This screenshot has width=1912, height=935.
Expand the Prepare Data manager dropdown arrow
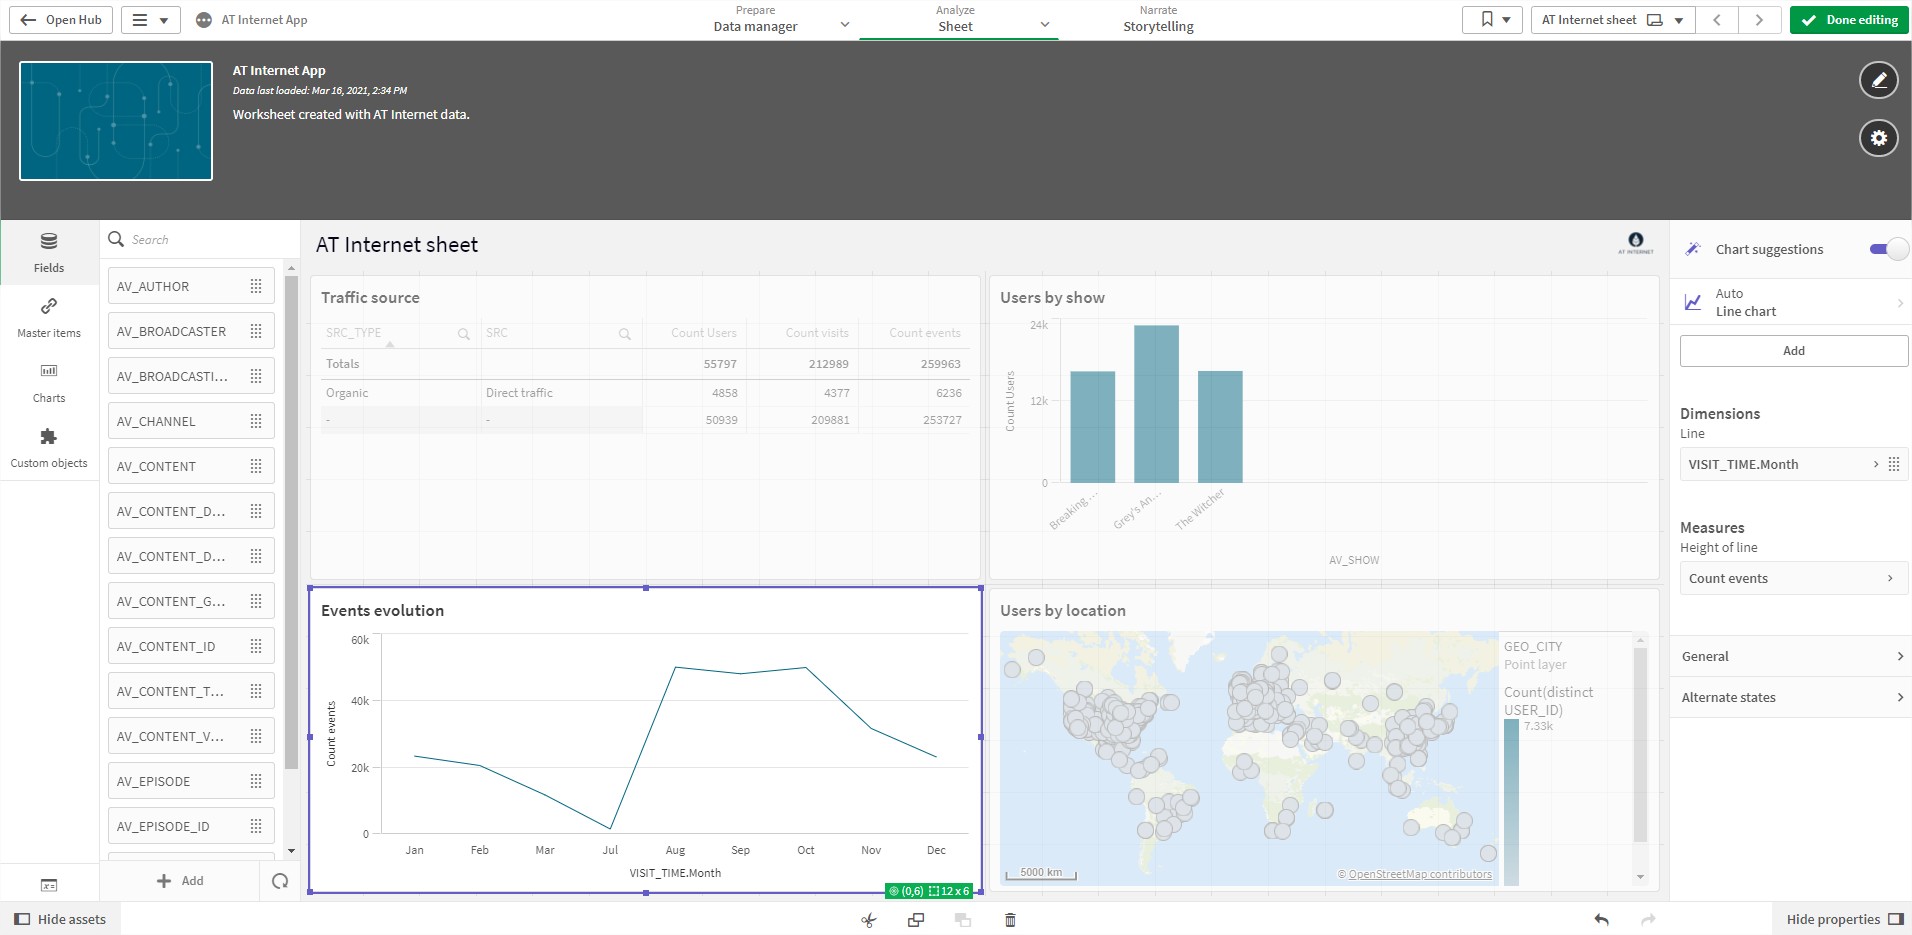[845, 25]
